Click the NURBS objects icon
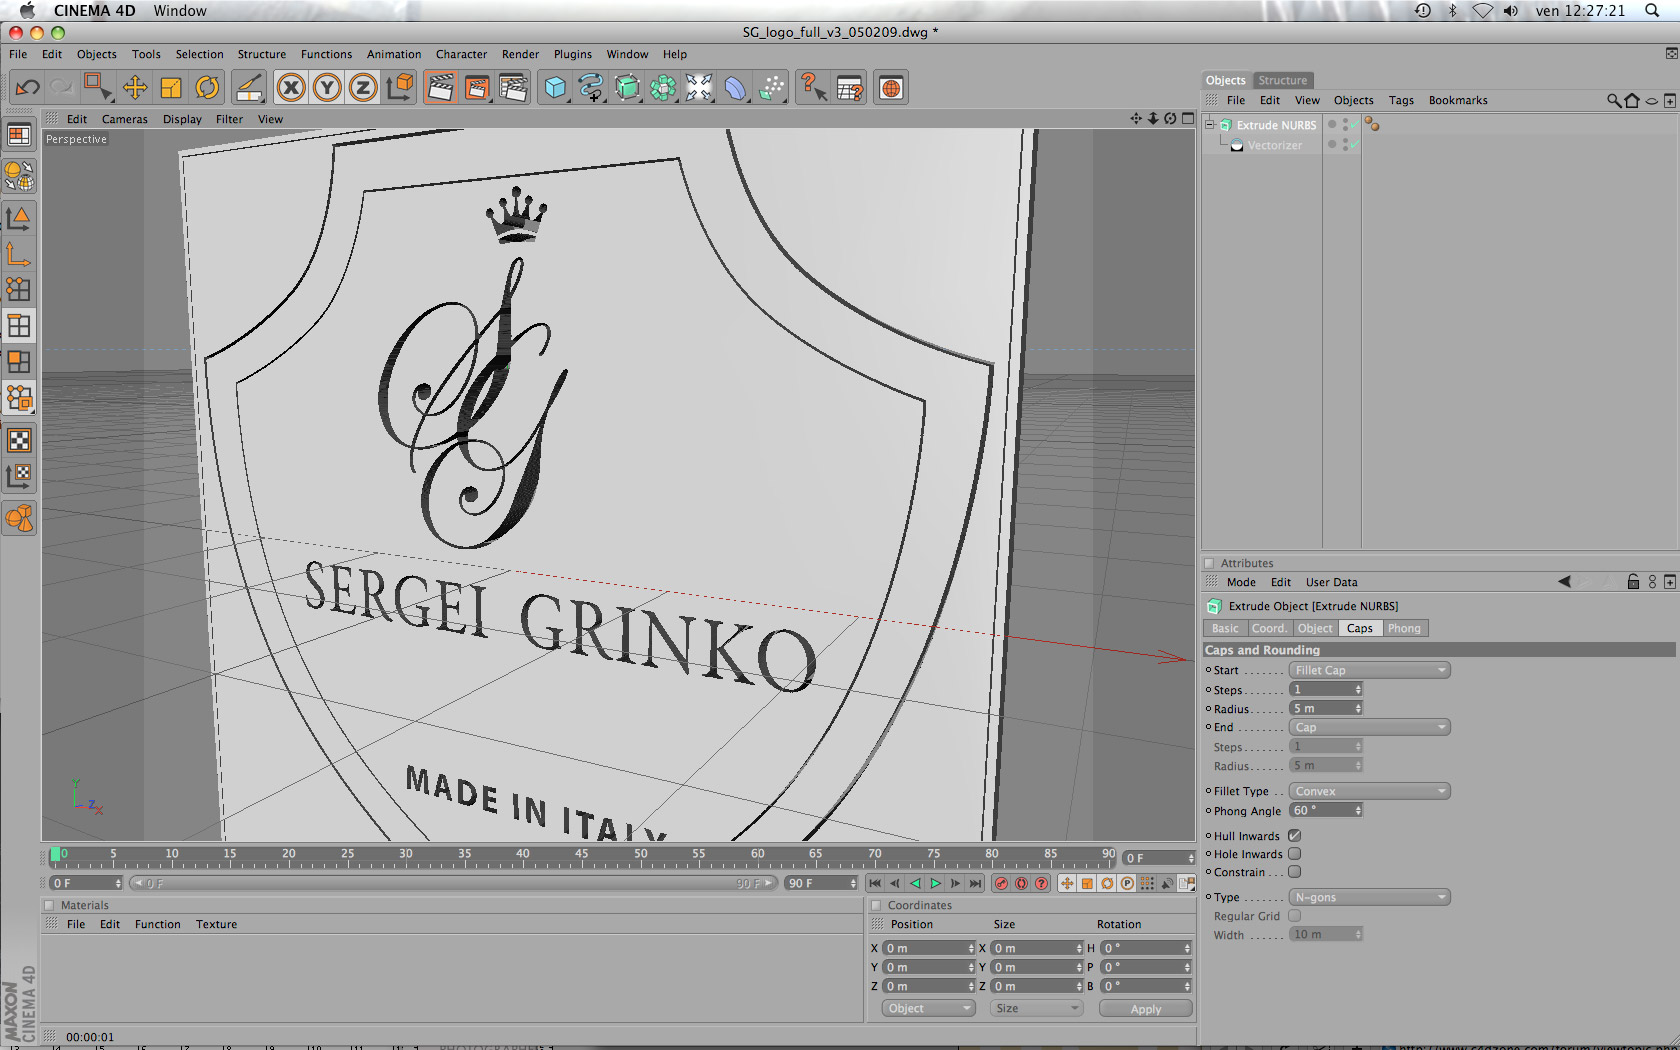Screen dimensions: 1680x1050 point(627,88)
